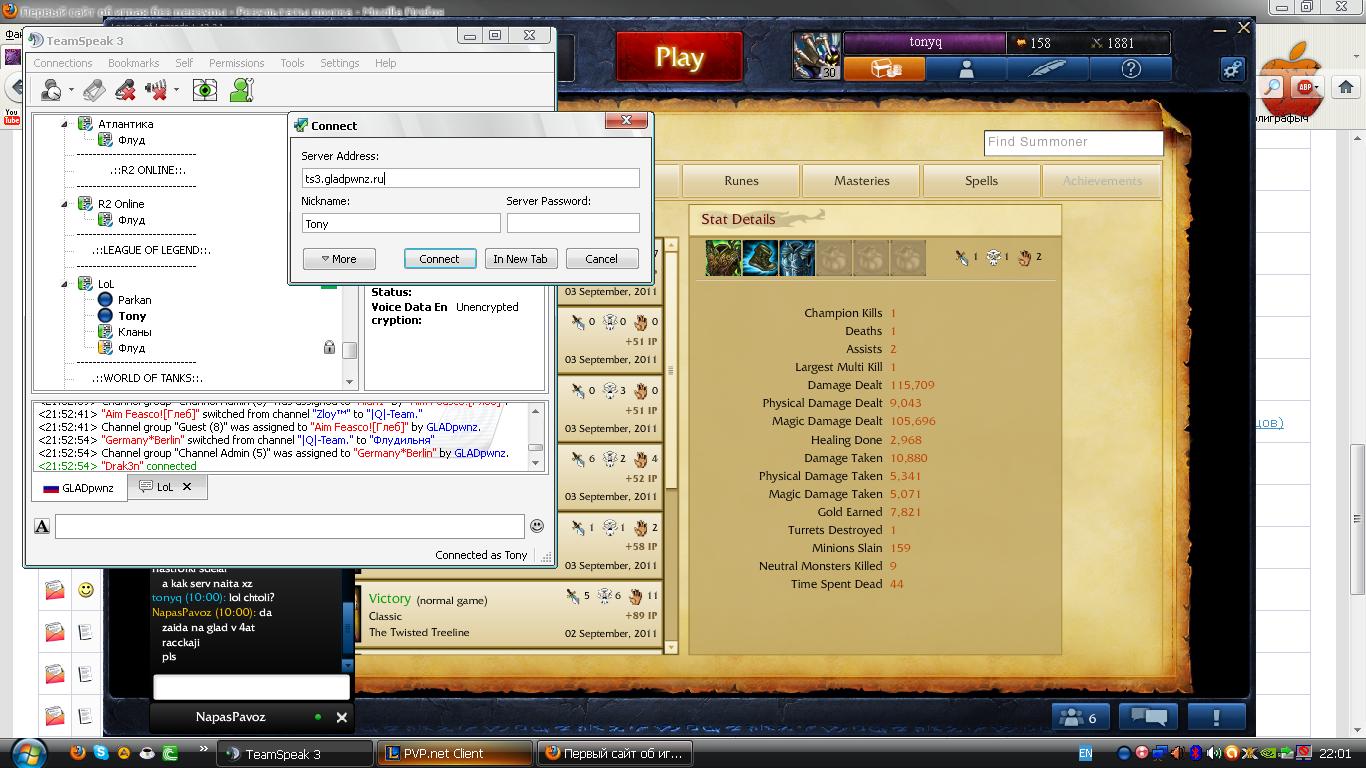The image size is (1366, 768).
Task: Collapse the LoL channel tree node
Action: pos(65,284)
